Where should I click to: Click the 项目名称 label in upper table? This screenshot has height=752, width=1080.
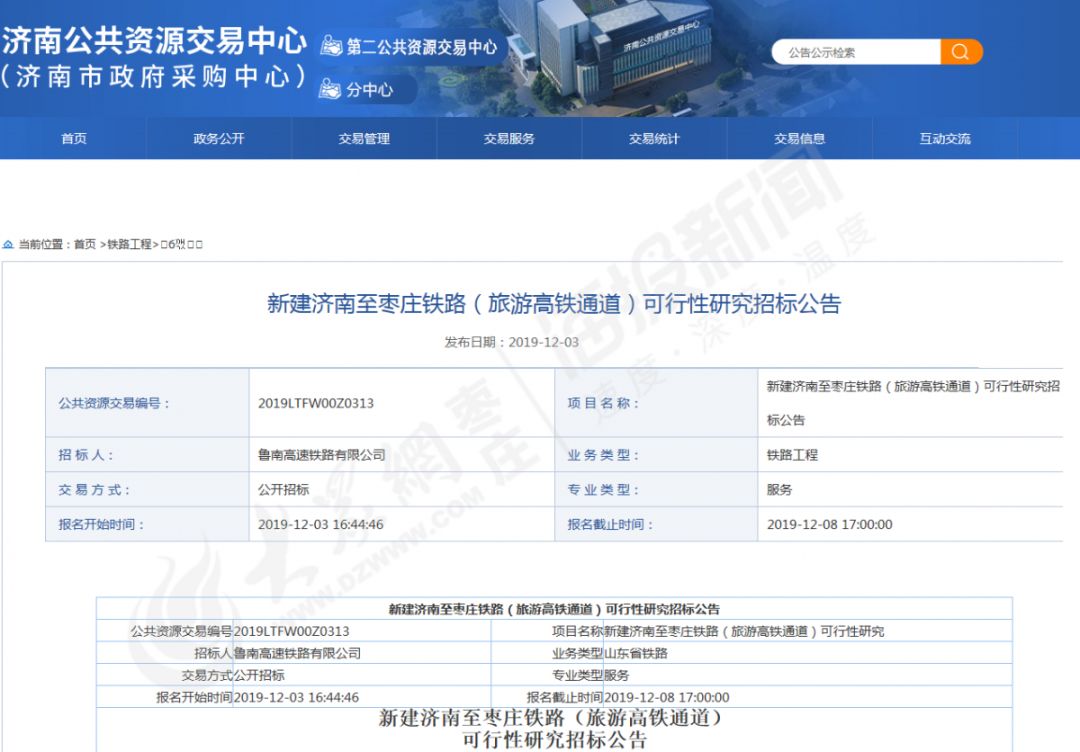point(603,404)
